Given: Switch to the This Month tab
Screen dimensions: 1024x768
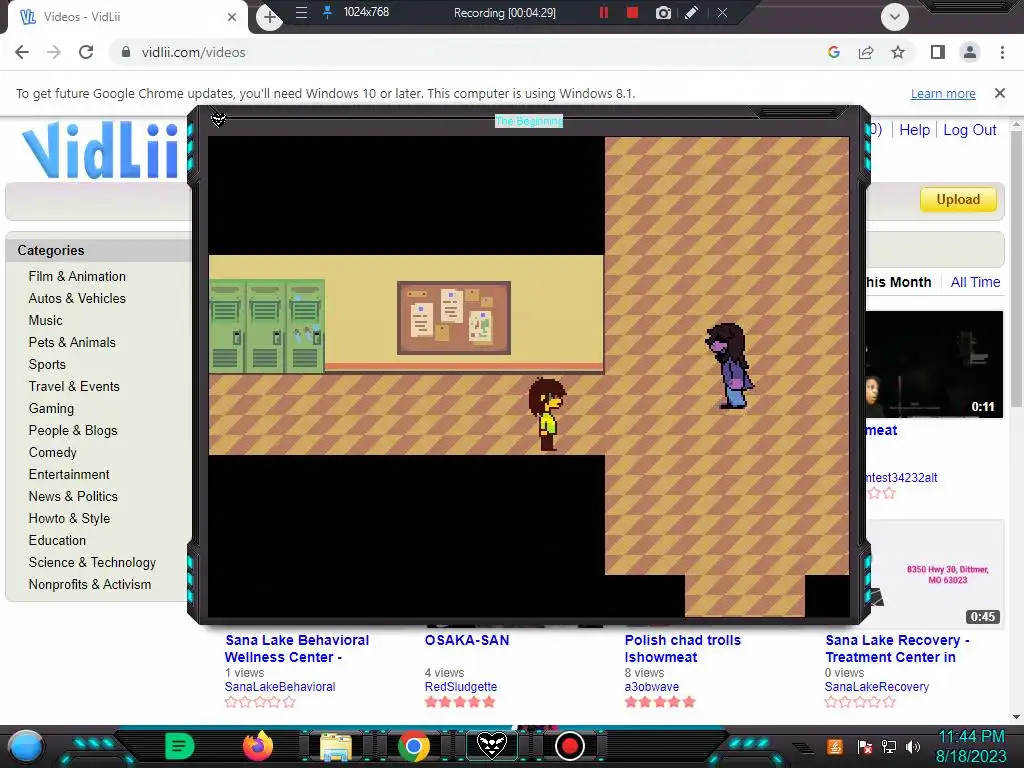Looking at the screenshot, I should 899,282.
